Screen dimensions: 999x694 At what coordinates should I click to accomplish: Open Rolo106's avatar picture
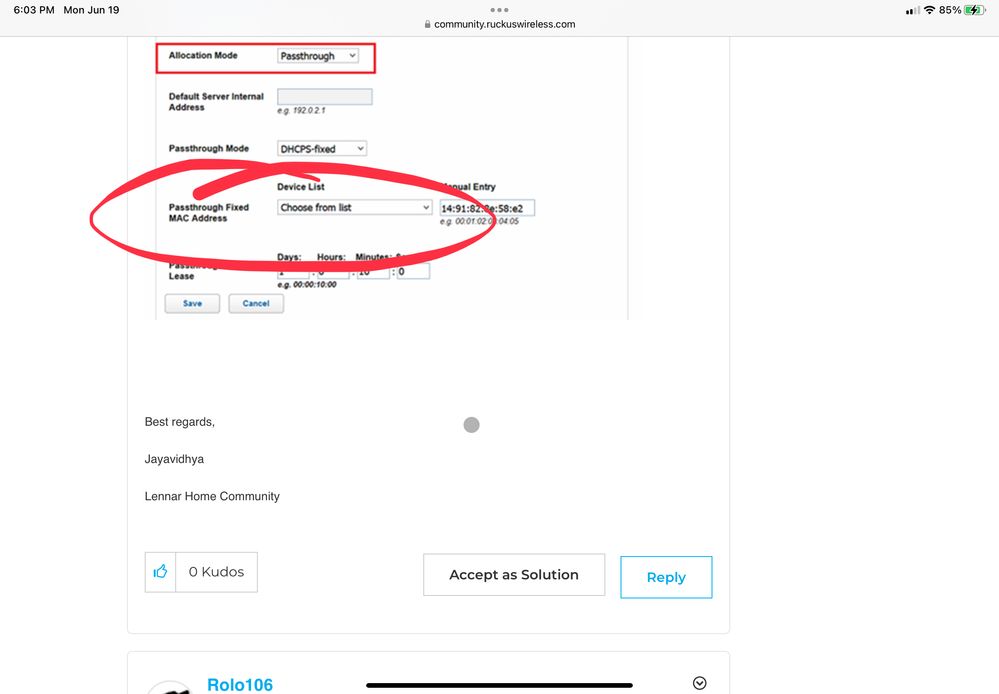169,686
